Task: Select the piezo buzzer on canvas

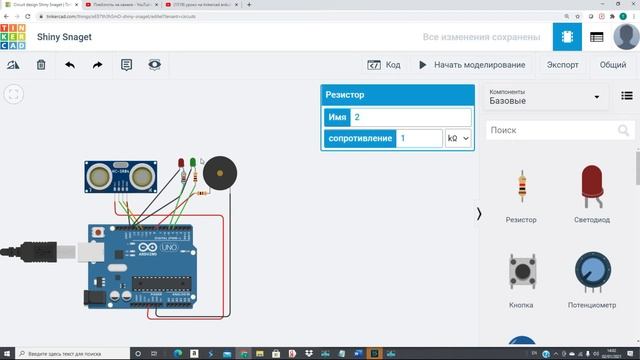Action: pyautogui.click(x=220, y=173)
